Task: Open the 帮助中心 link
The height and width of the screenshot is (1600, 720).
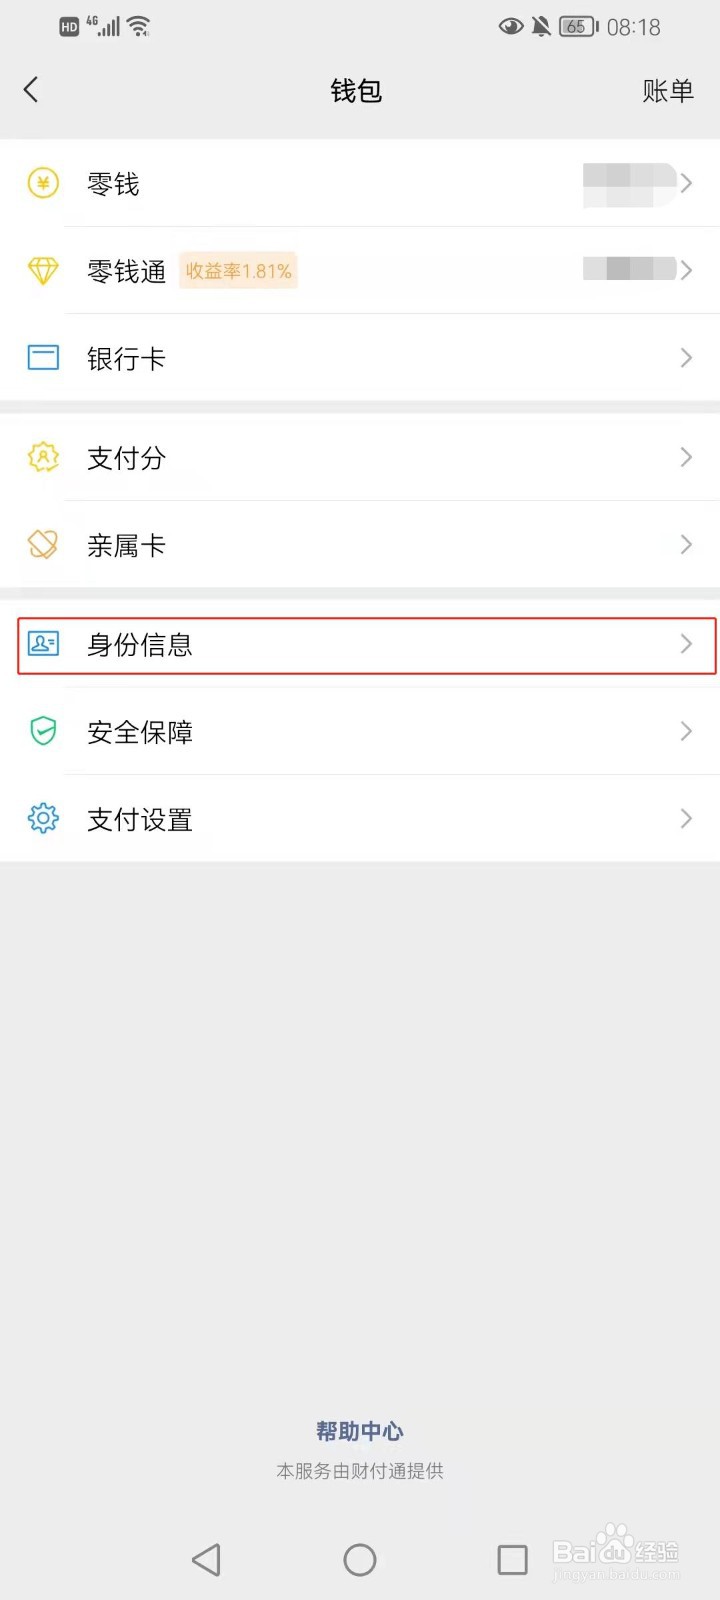Action: pos(360,1431)
